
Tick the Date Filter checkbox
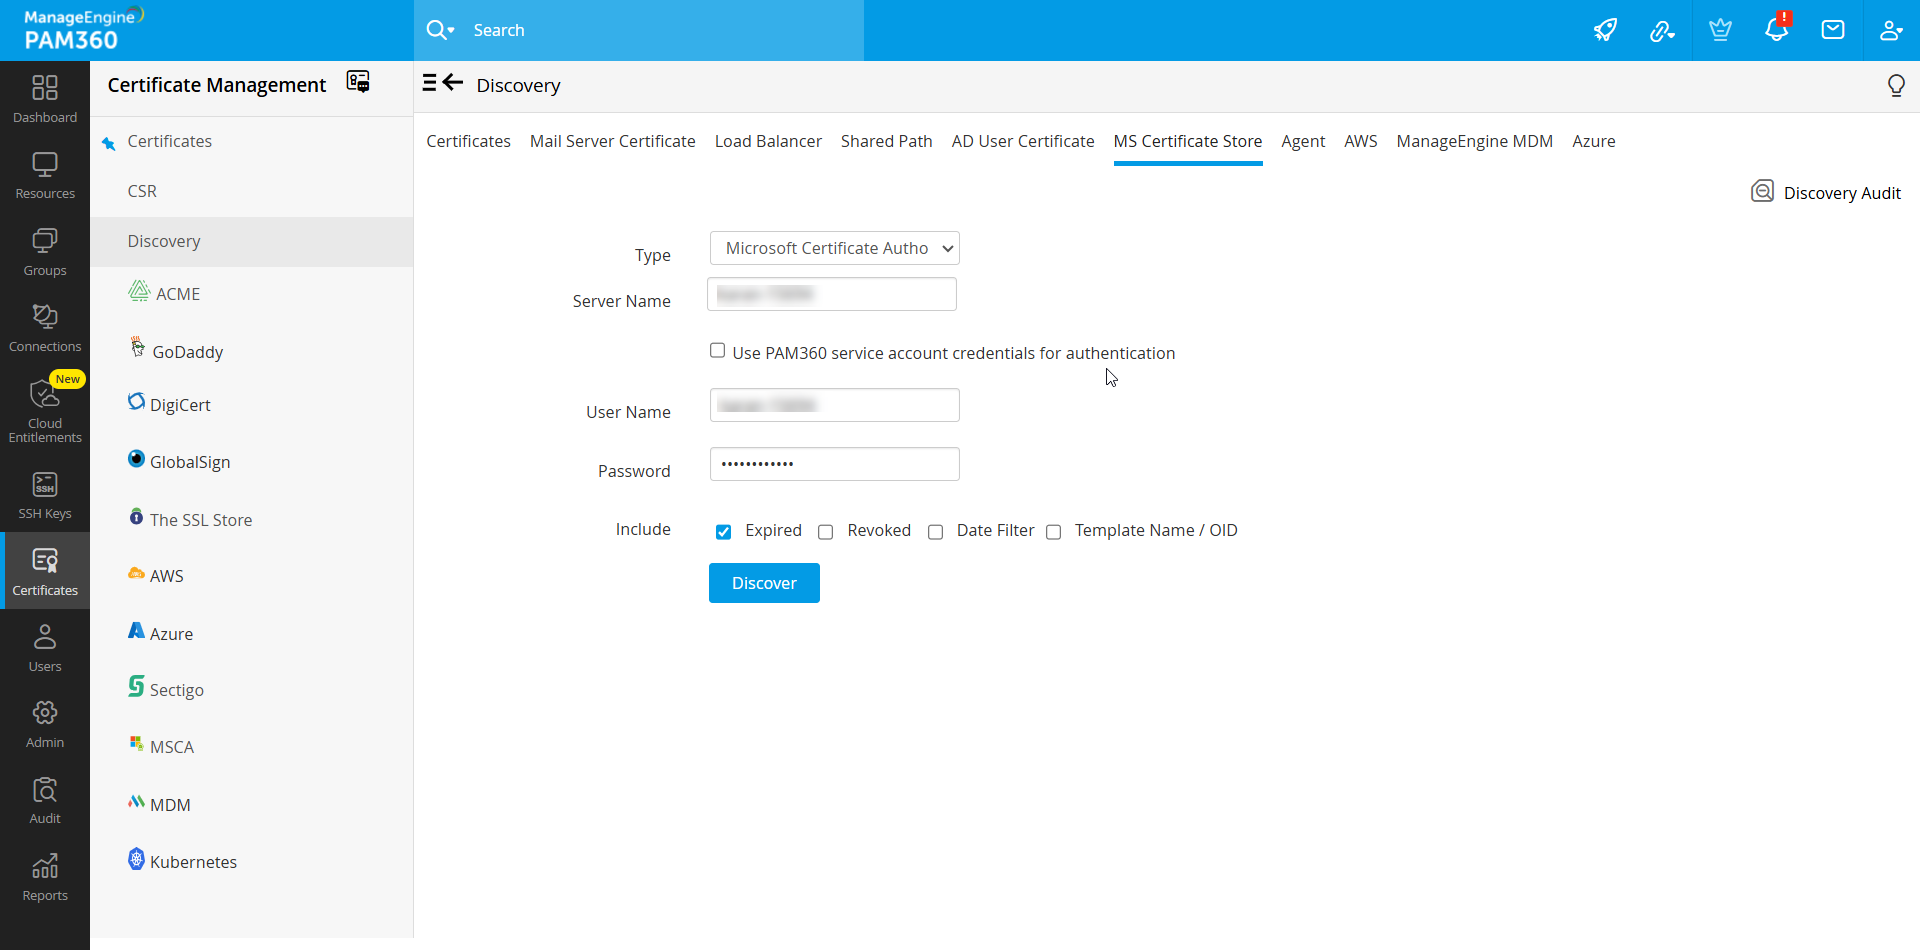[x=935, y=532]
